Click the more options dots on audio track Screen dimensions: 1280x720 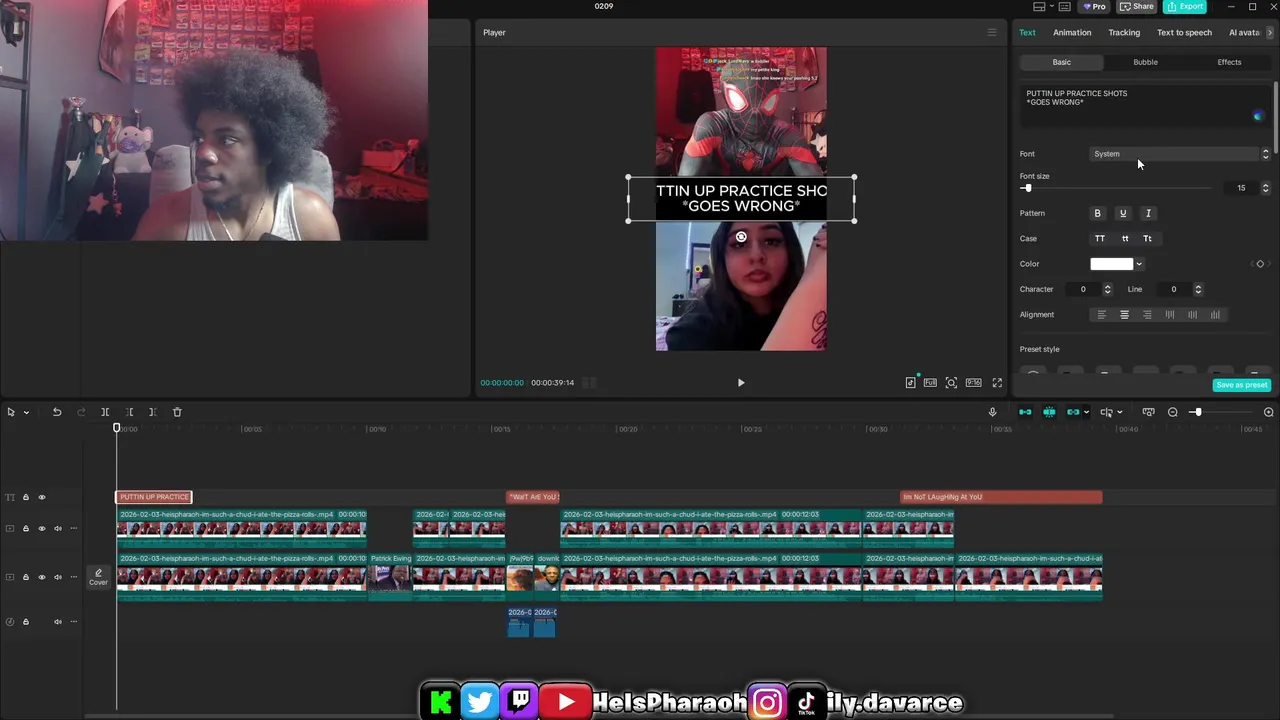click(x=73, y=621)
